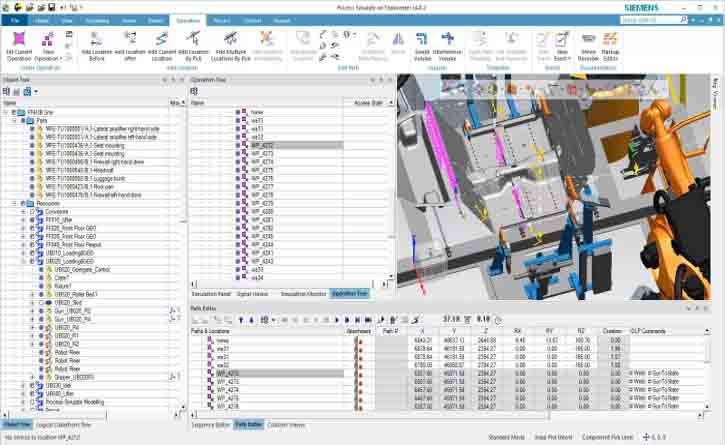Open Logical Collections Tree tab

[64, 424]
